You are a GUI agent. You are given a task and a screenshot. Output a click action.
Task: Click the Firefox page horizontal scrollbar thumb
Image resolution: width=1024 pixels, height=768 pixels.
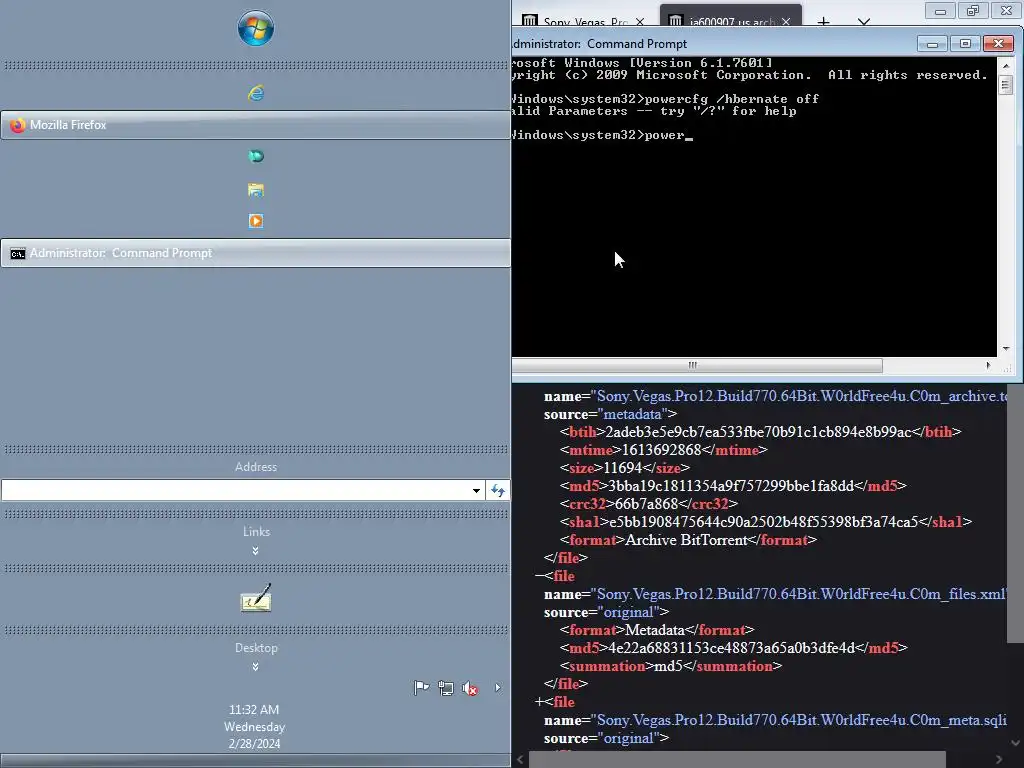pyautogui.click(x=737, y=760)
